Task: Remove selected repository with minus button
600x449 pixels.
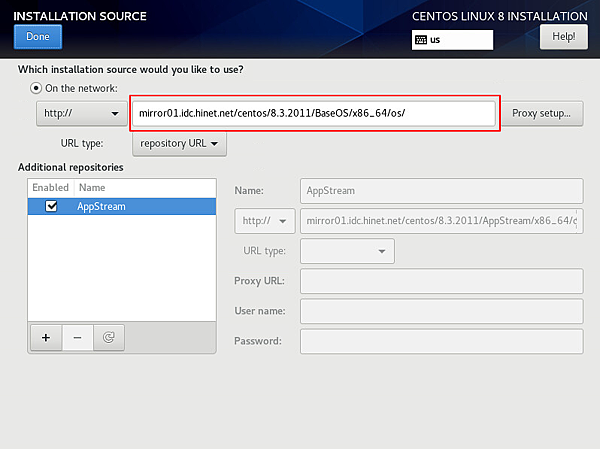Action: coord(77,338)
